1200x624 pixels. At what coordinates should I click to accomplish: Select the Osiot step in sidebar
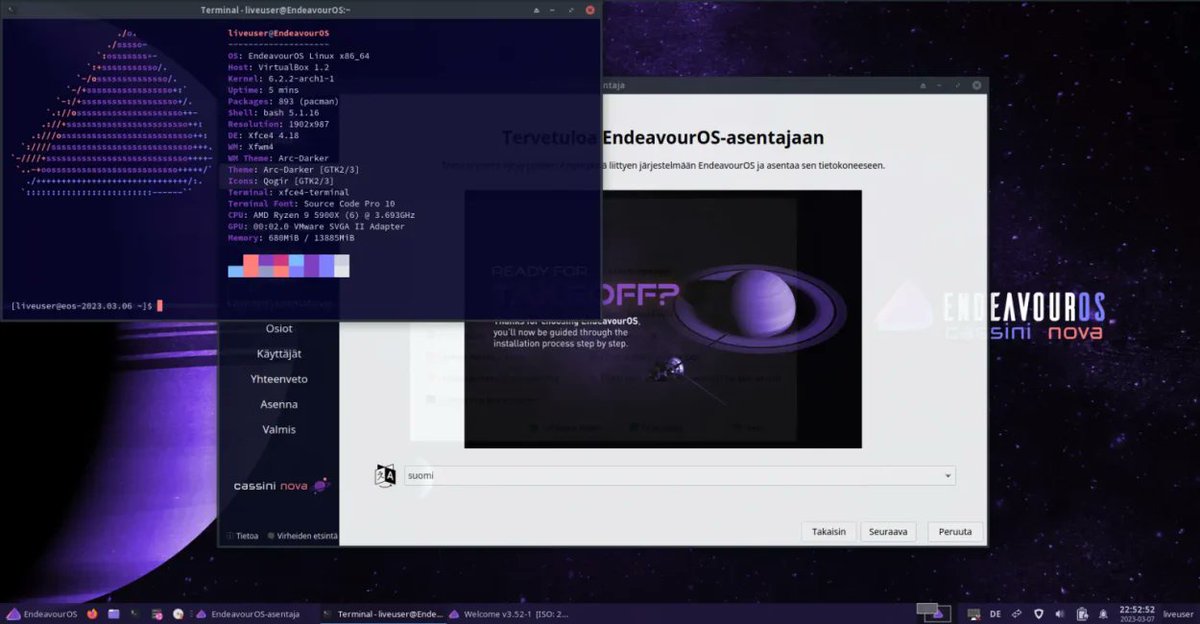tap(279, 329)
